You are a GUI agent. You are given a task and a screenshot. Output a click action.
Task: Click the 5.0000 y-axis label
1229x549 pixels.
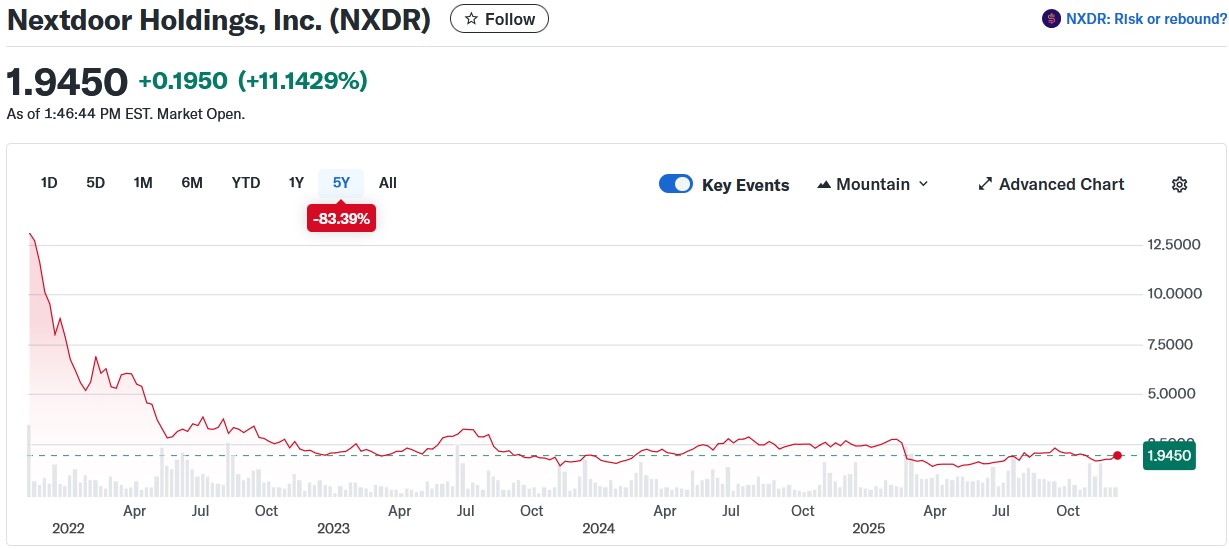pyautogui.click(x=1171, y=393)
